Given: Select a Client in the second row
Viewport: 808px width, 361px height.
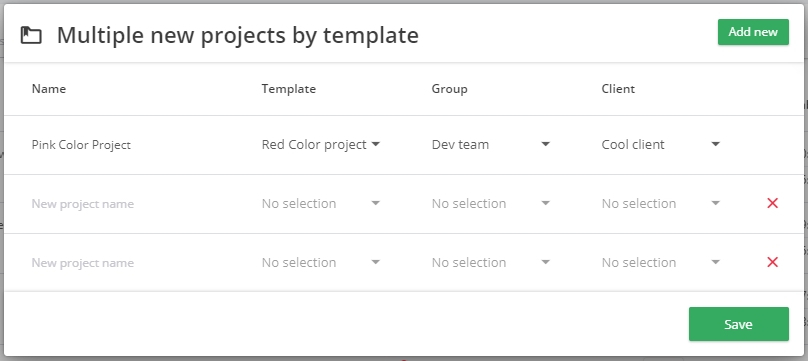Looking at the screenshot, I should click(x=661, y=203).
